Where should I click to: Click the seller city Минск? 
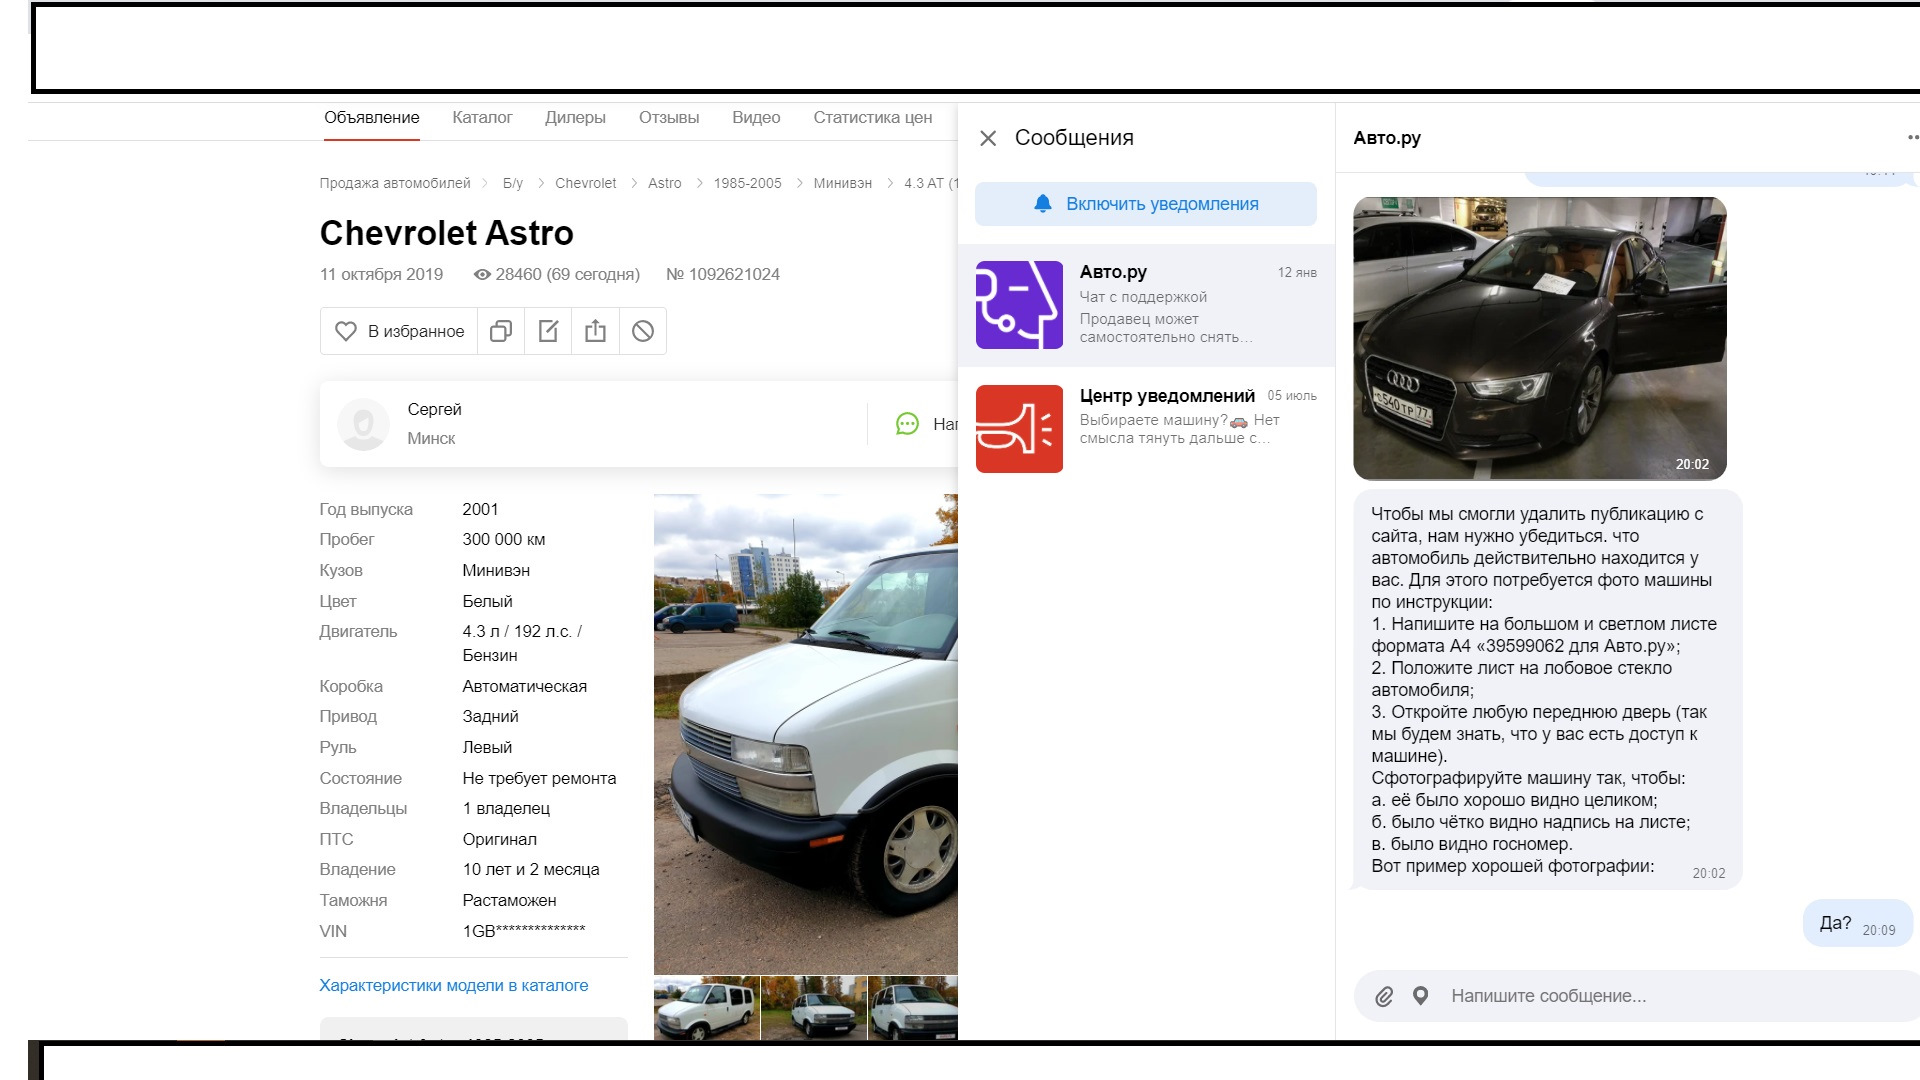pyautogui.click(x=431, y=438)
